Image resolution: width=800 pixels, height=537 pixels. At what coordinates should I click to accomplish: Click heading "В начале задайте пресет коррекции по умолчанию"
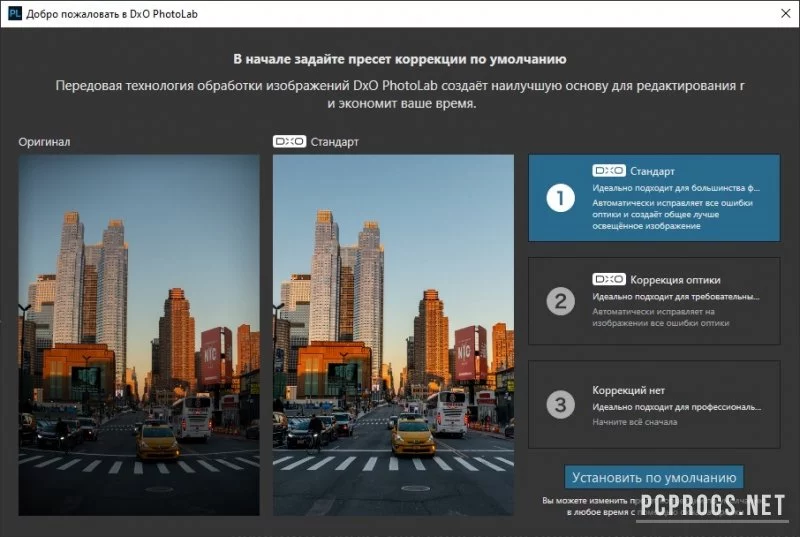[x=399, y=59]
